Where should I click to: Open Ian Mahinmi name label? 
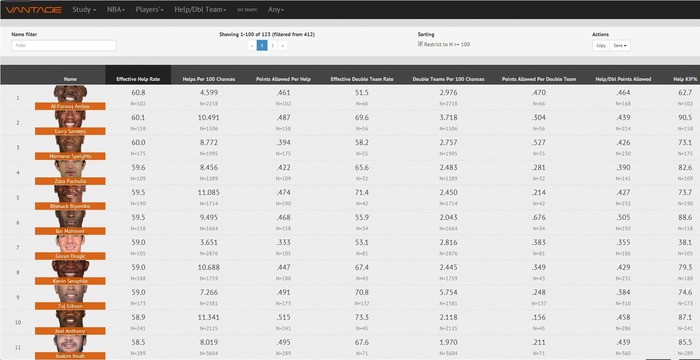tap(70, 231)
